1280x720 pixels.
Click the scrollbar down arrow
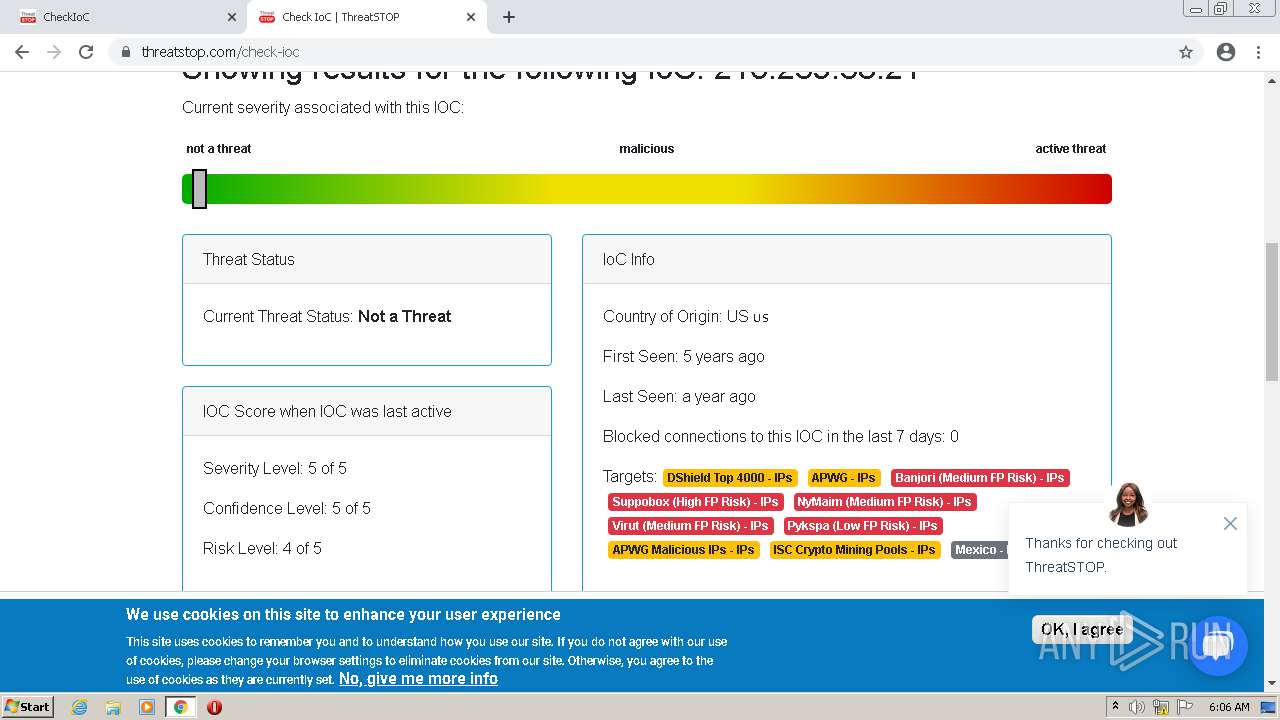[1272, 683]
